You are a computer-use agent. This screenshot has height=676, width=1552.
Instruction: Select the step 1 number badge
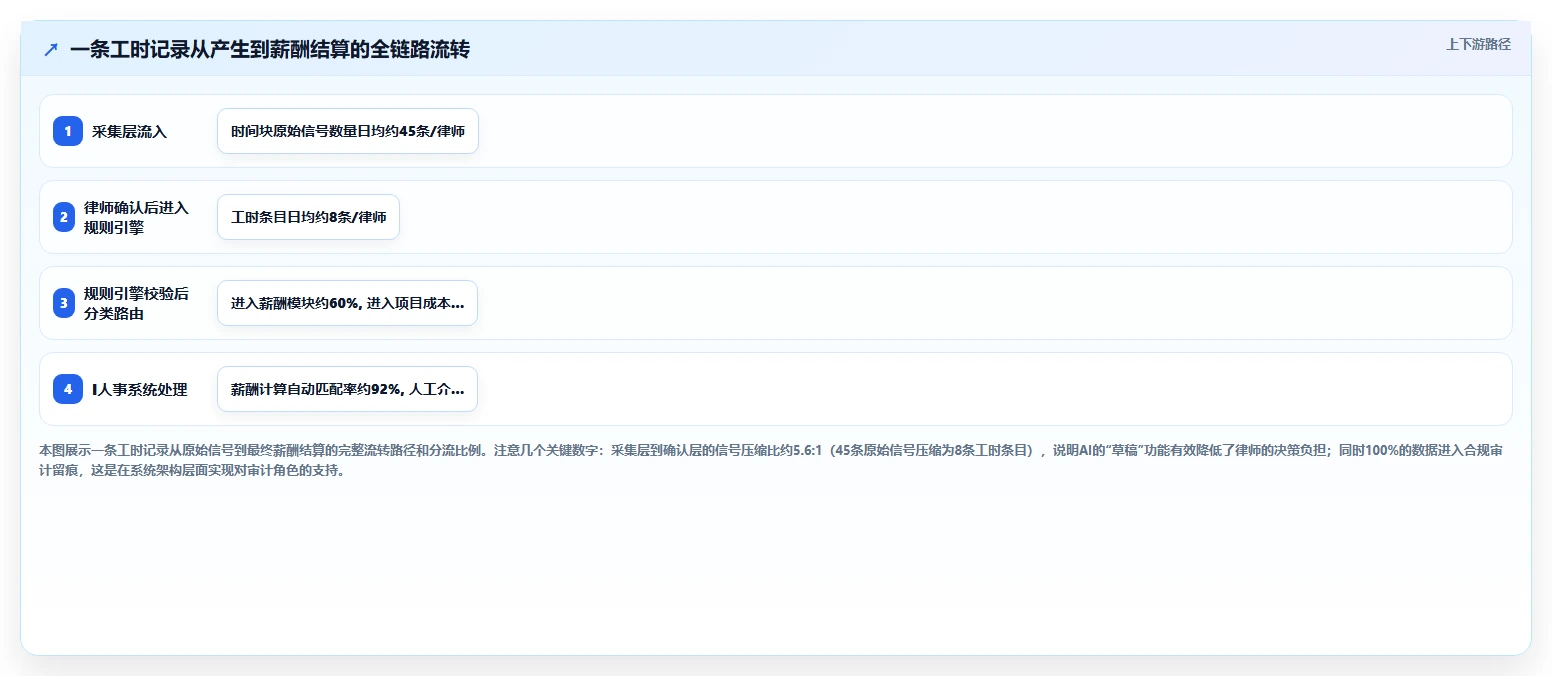68,131
